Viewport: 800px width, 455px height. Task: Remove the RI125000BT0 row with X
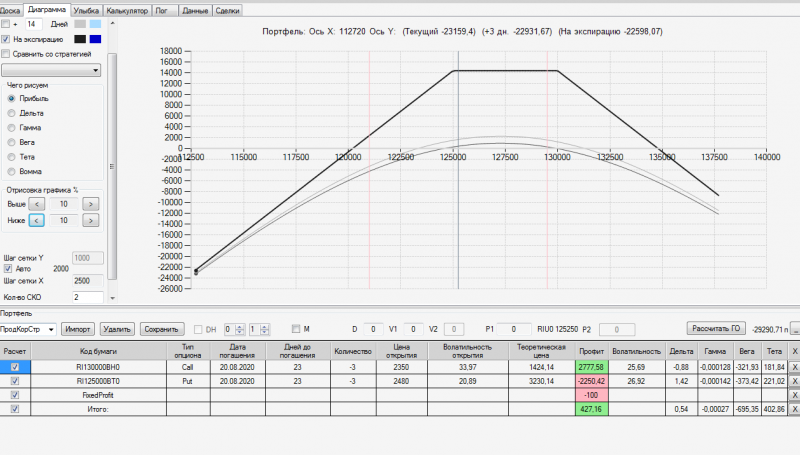794,381
